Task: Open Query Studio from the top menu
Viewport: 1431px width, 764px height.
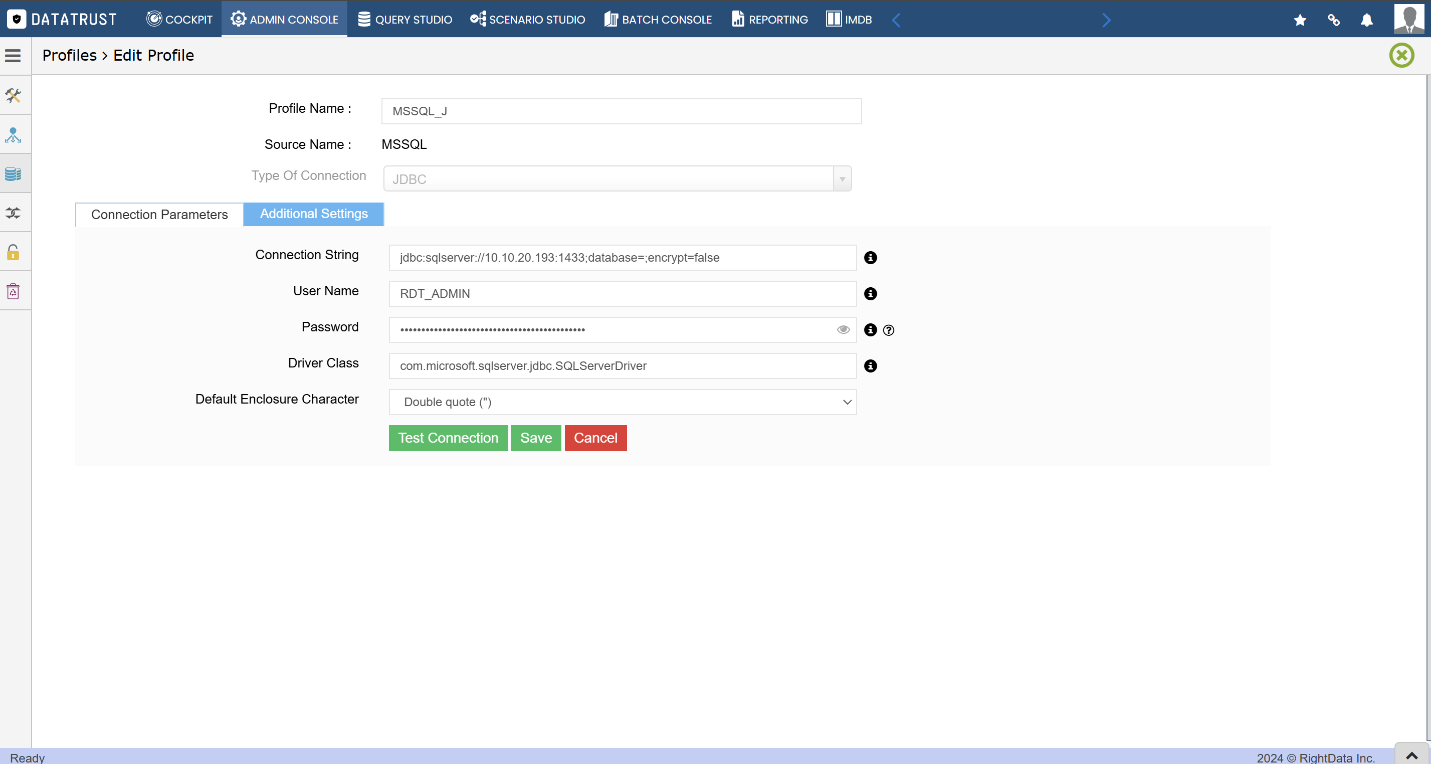Action: 404,19
